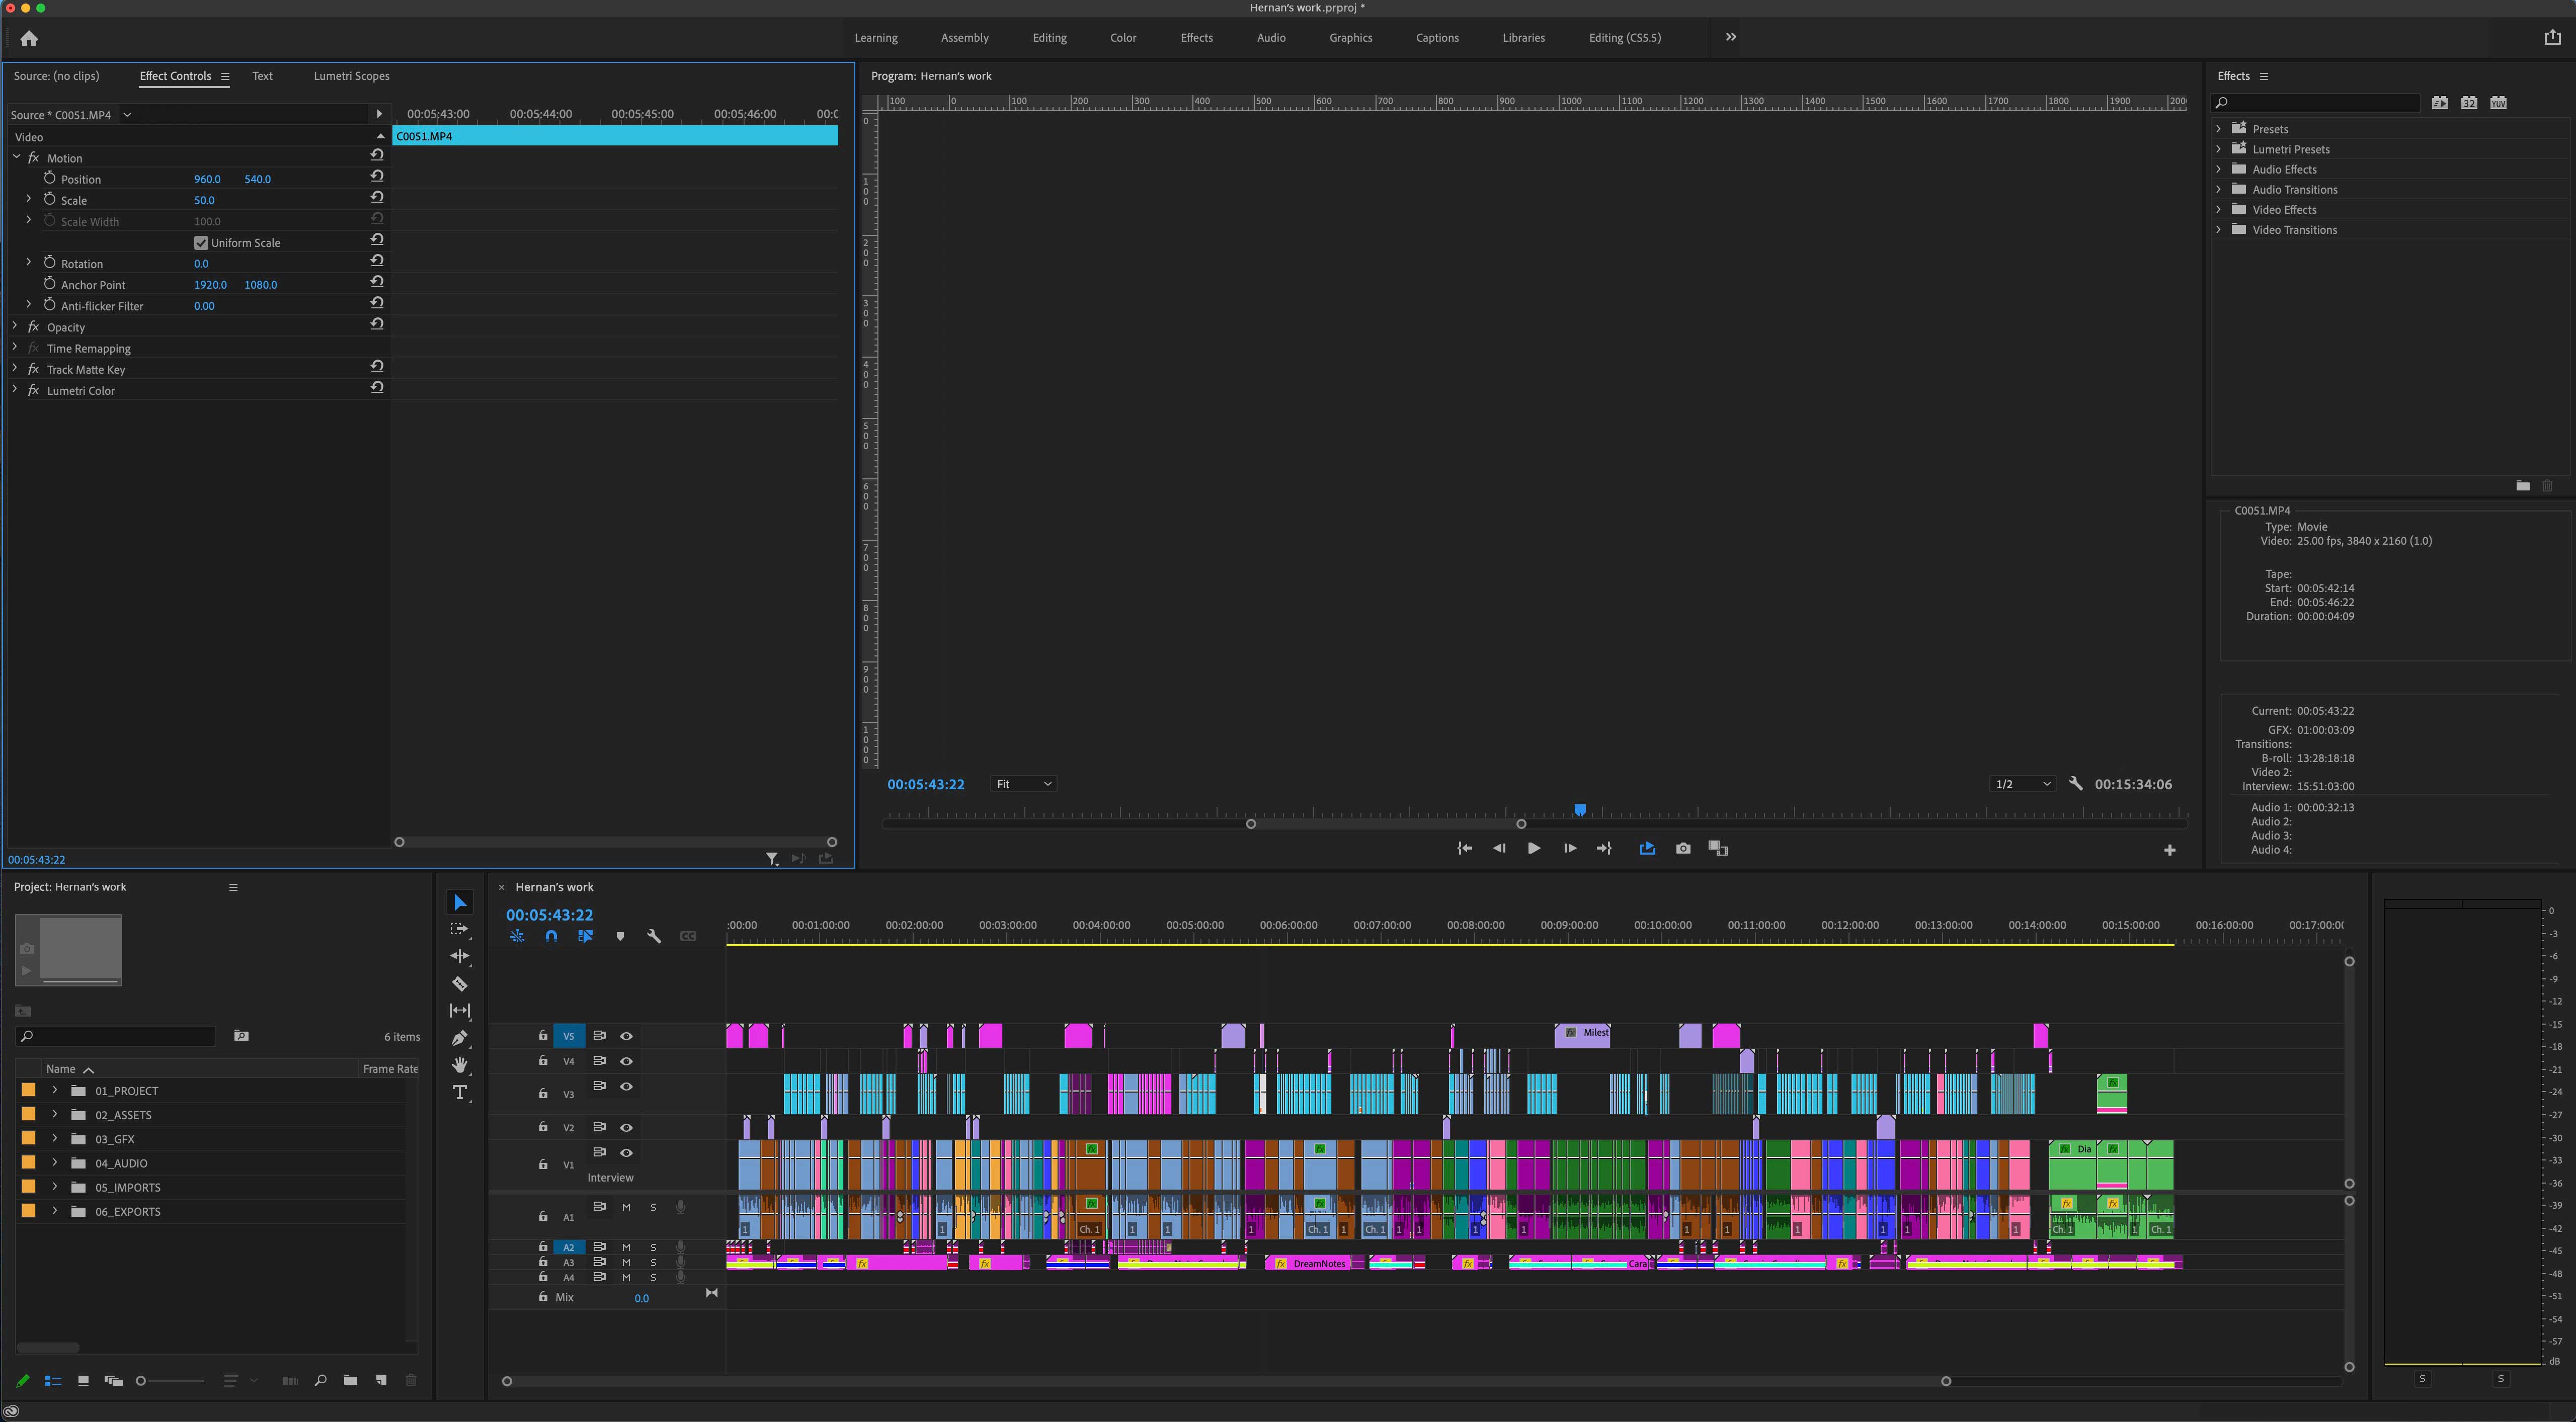Click the 03_GFX bin color swatch
This screenshot has height=1422, width=2576.
[28, 1138]
